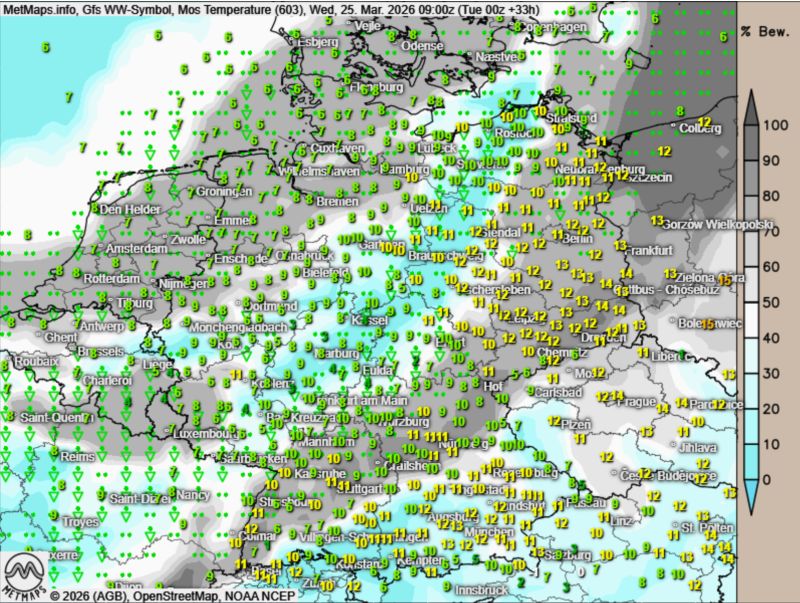Select the Nancy city label
Viewport: 800px width, 603px height.
tap(191, 494)
